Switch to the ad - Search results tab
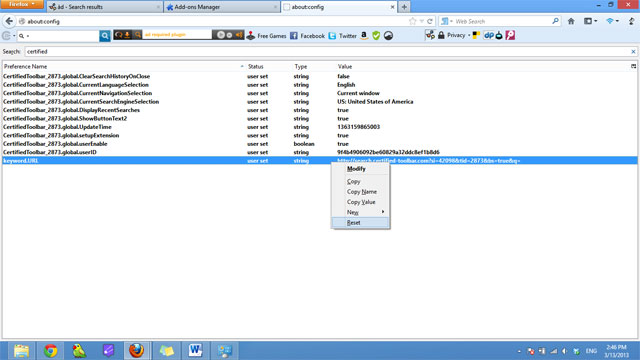 (x=104, y=7)
